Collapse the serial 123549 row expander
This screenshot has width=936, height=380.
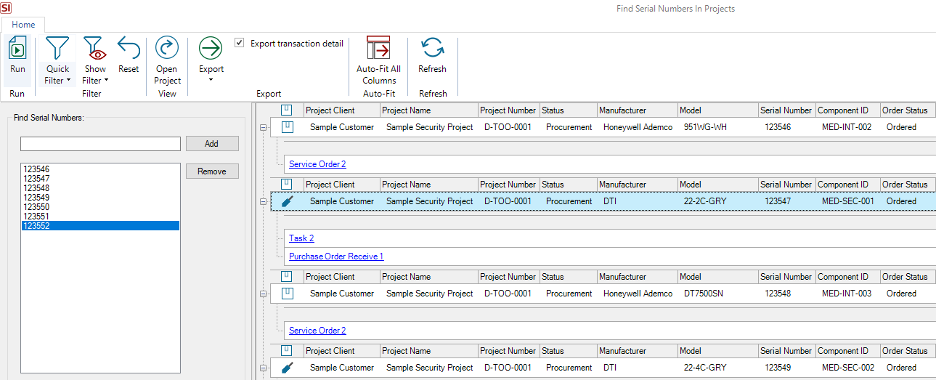[263, 368]
